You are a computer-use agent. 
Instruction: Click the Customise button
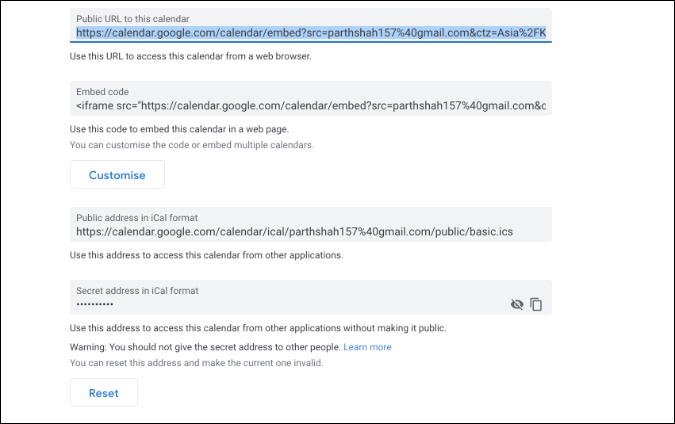tap(117, 175)
